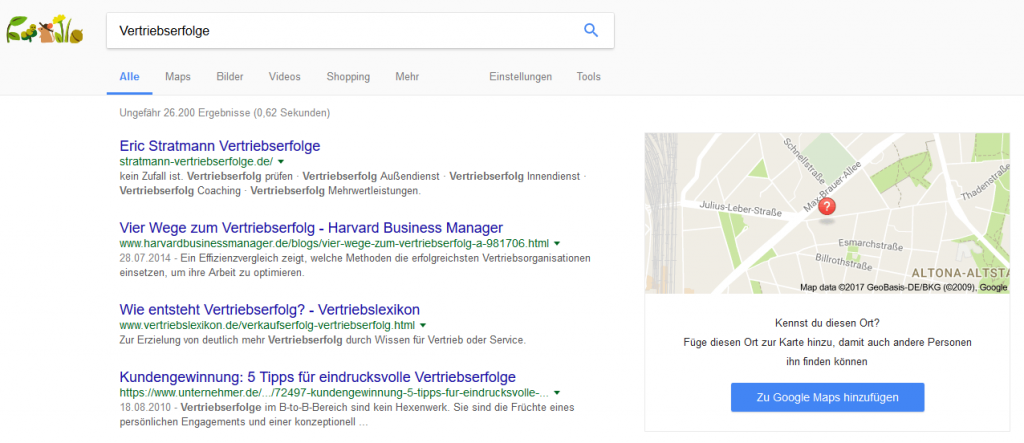Click Zu Google Maps hinzufügen button
Screen dimensions: 1024x443
(x=827, y=397)
